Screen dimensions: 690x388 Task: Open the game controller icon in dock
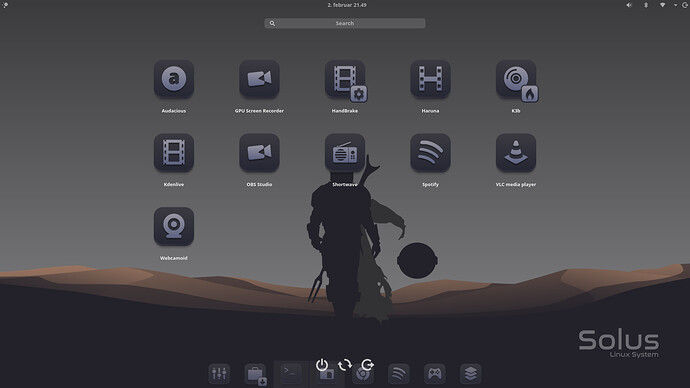[x=435, y=373]
